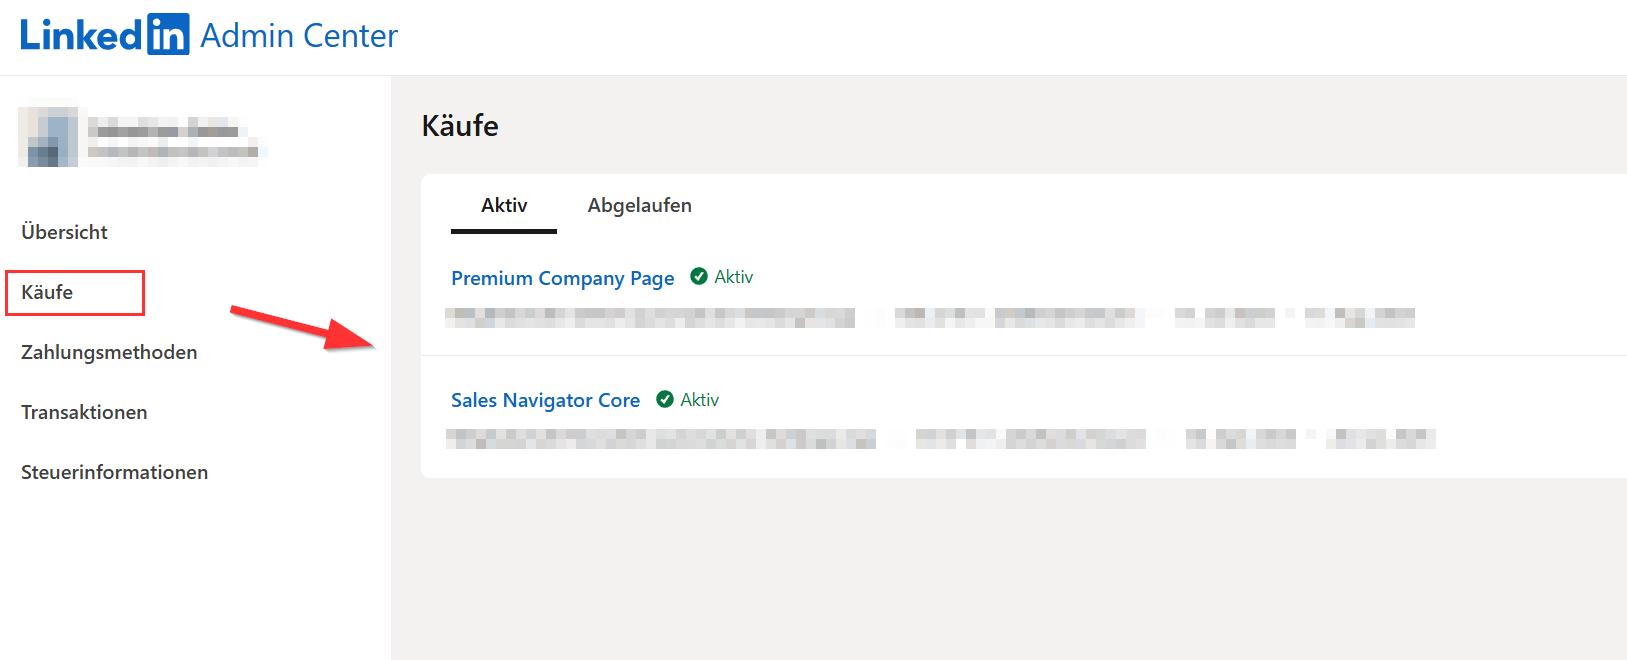Click the green checkmark beside Premium Company Page
This screenshot has height=660, width=1627.
pyautogui.click(x=699, y=277)
